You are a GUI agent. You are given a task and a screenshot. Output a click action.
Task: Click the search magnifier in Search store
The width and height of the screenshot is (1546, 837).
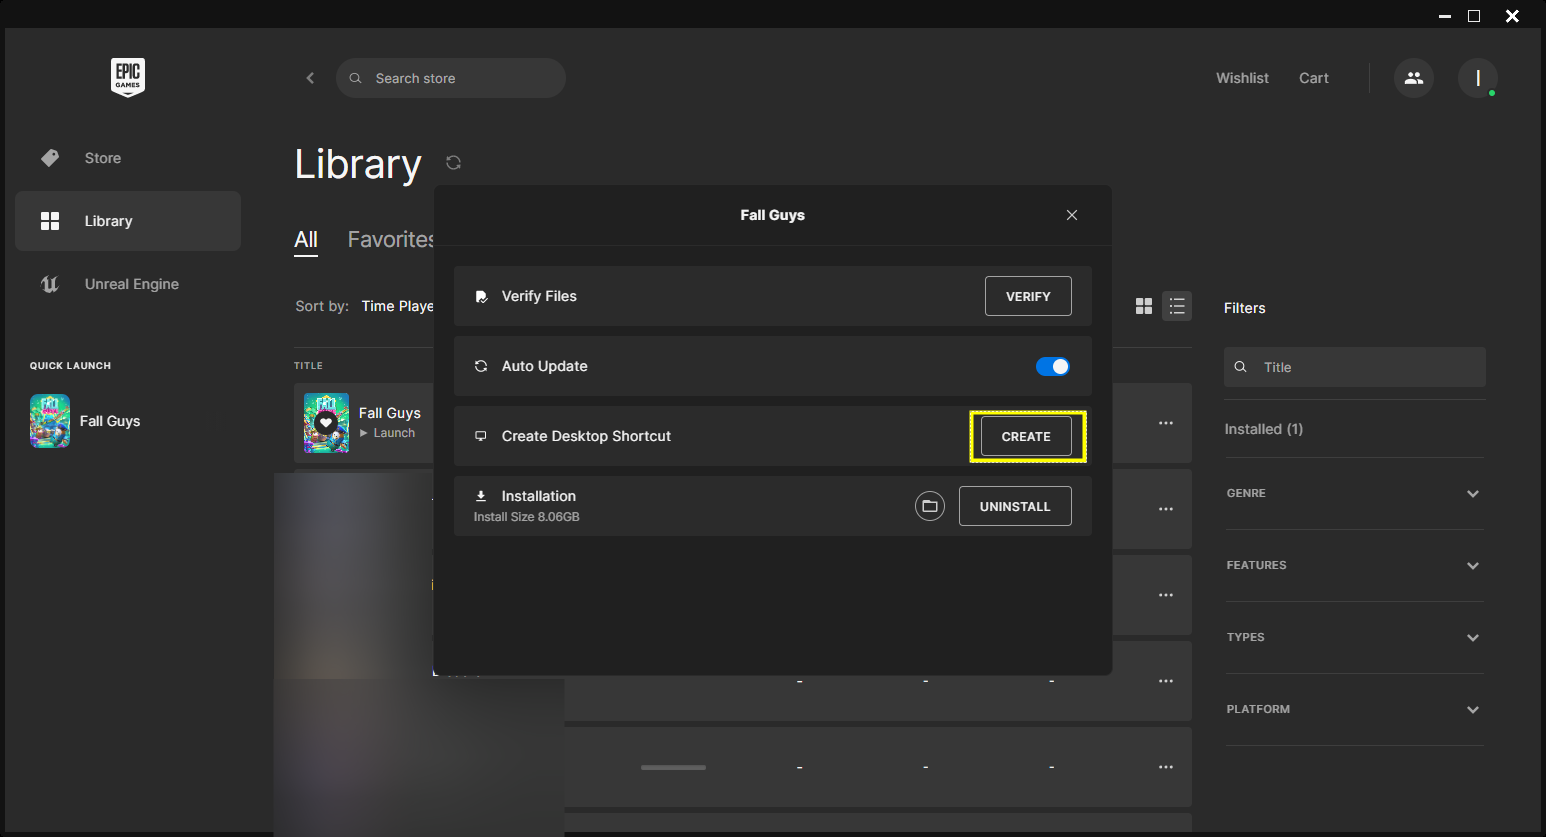click(355, 78)
